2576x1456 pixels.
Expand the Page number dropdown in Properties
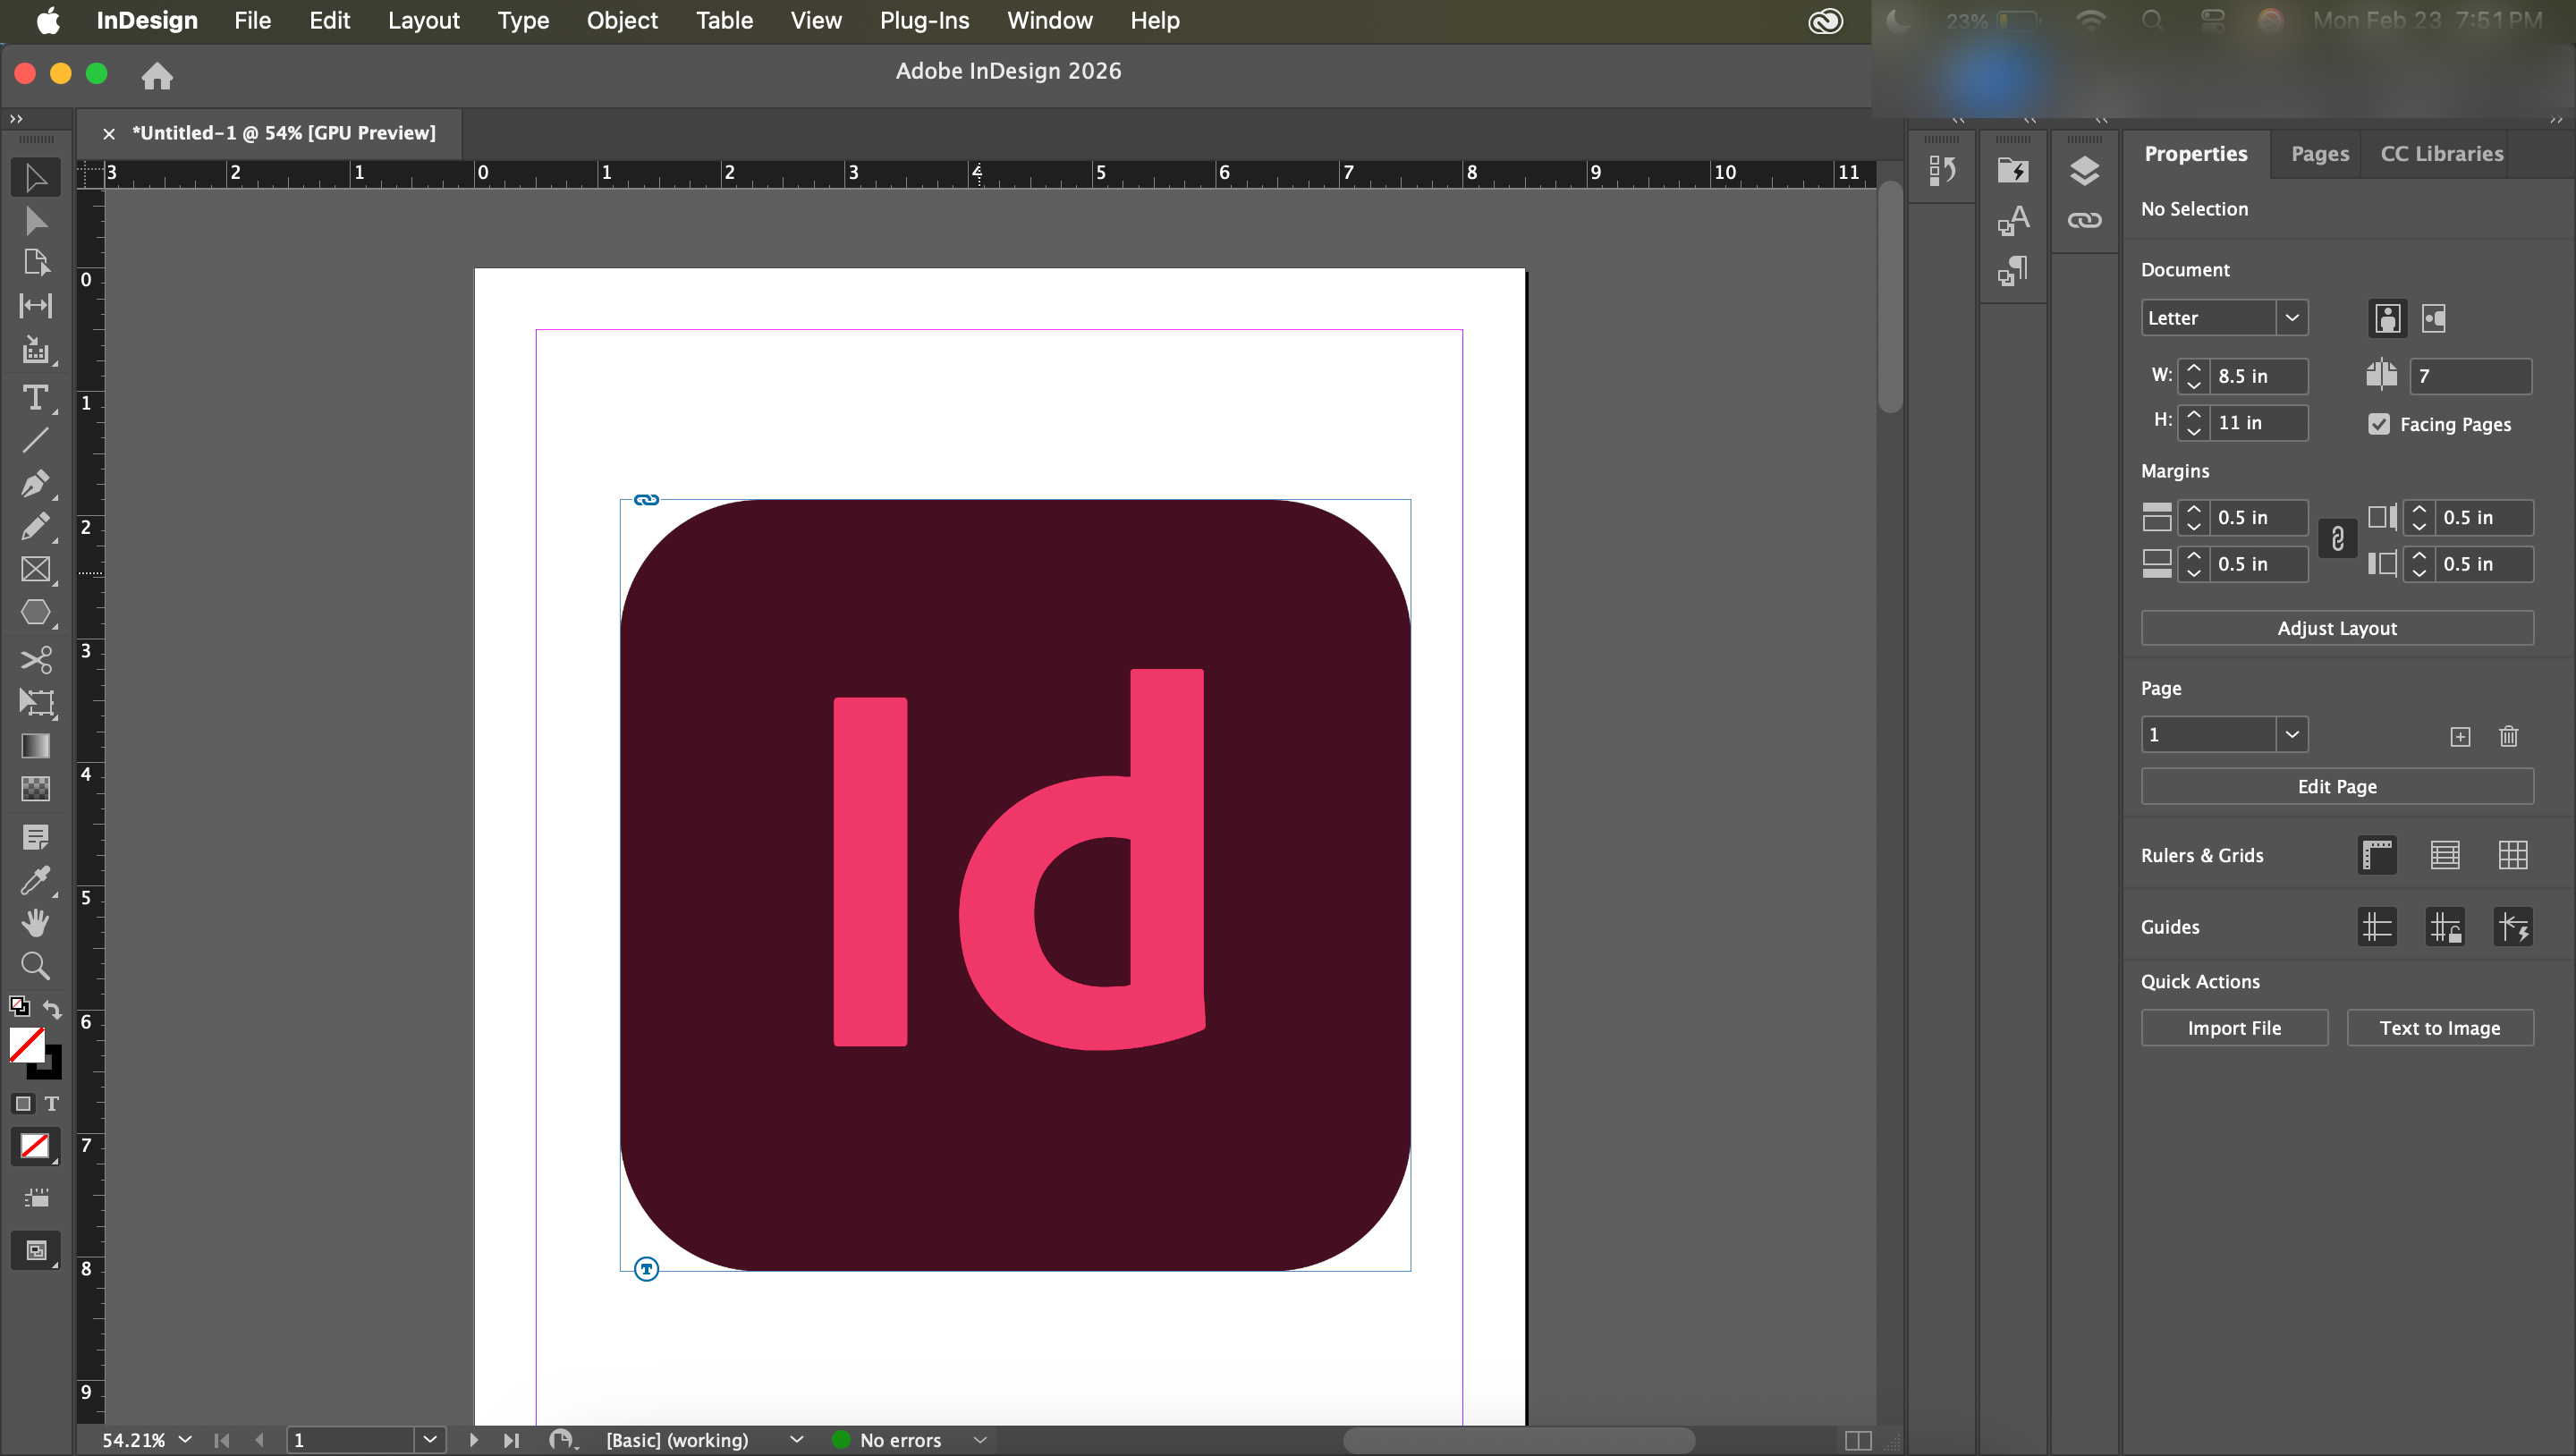[2291, 735]
